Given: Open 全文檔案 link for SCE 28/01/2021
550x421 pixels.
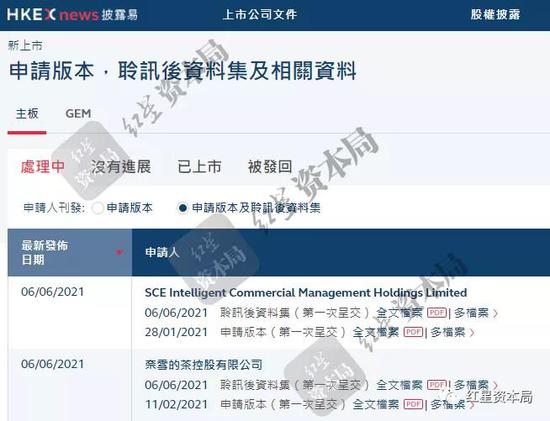Looking at the screenshot, I should coord(376,332).
